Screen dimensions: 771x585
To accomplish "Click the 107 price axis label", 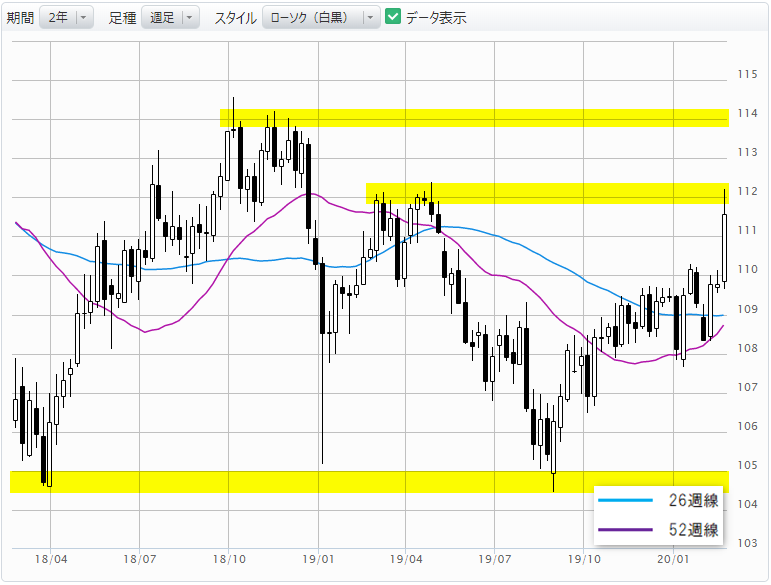I will pos(747,387).
